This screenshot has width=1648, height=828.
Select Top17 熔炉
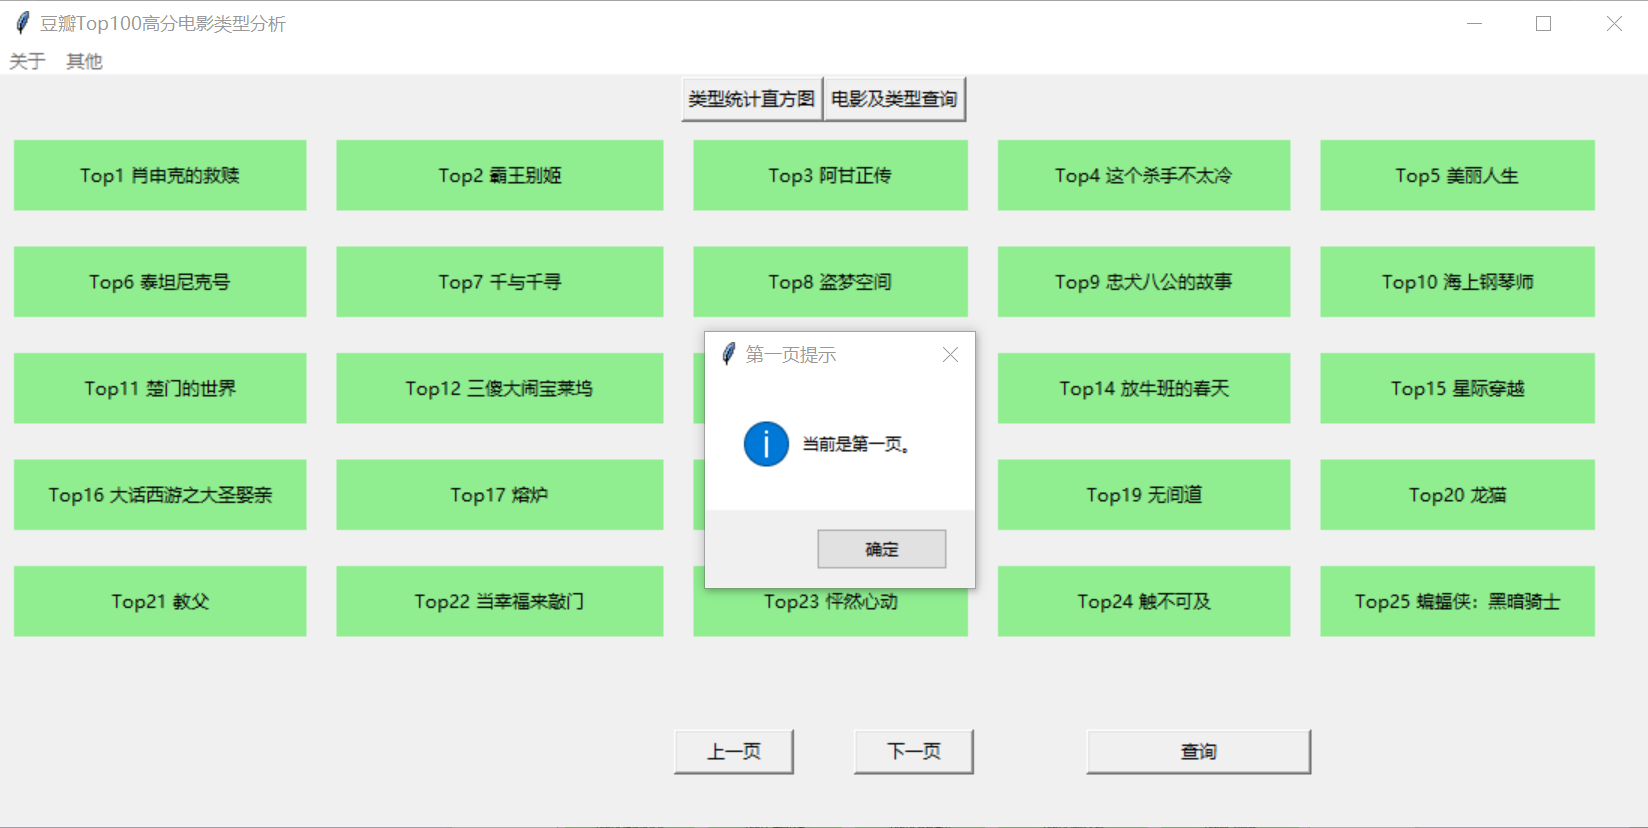(499, 495)
